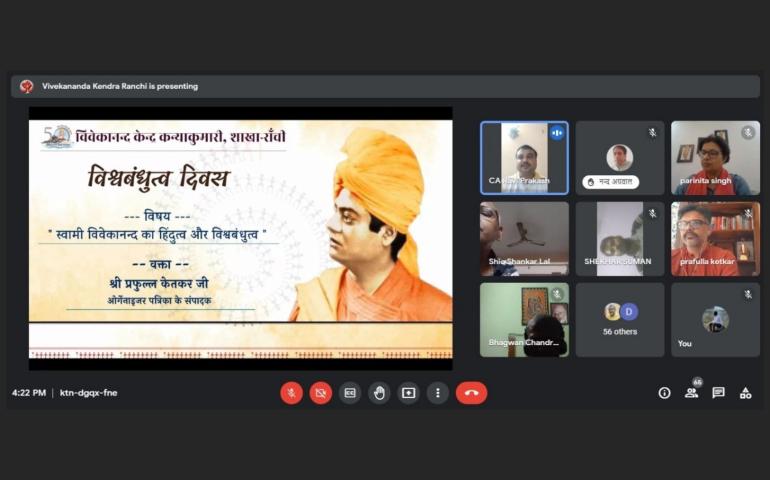Viewport: 770px width, 480px height.
Task: Unmute the microphone button
Action: (x=291, y=393)
